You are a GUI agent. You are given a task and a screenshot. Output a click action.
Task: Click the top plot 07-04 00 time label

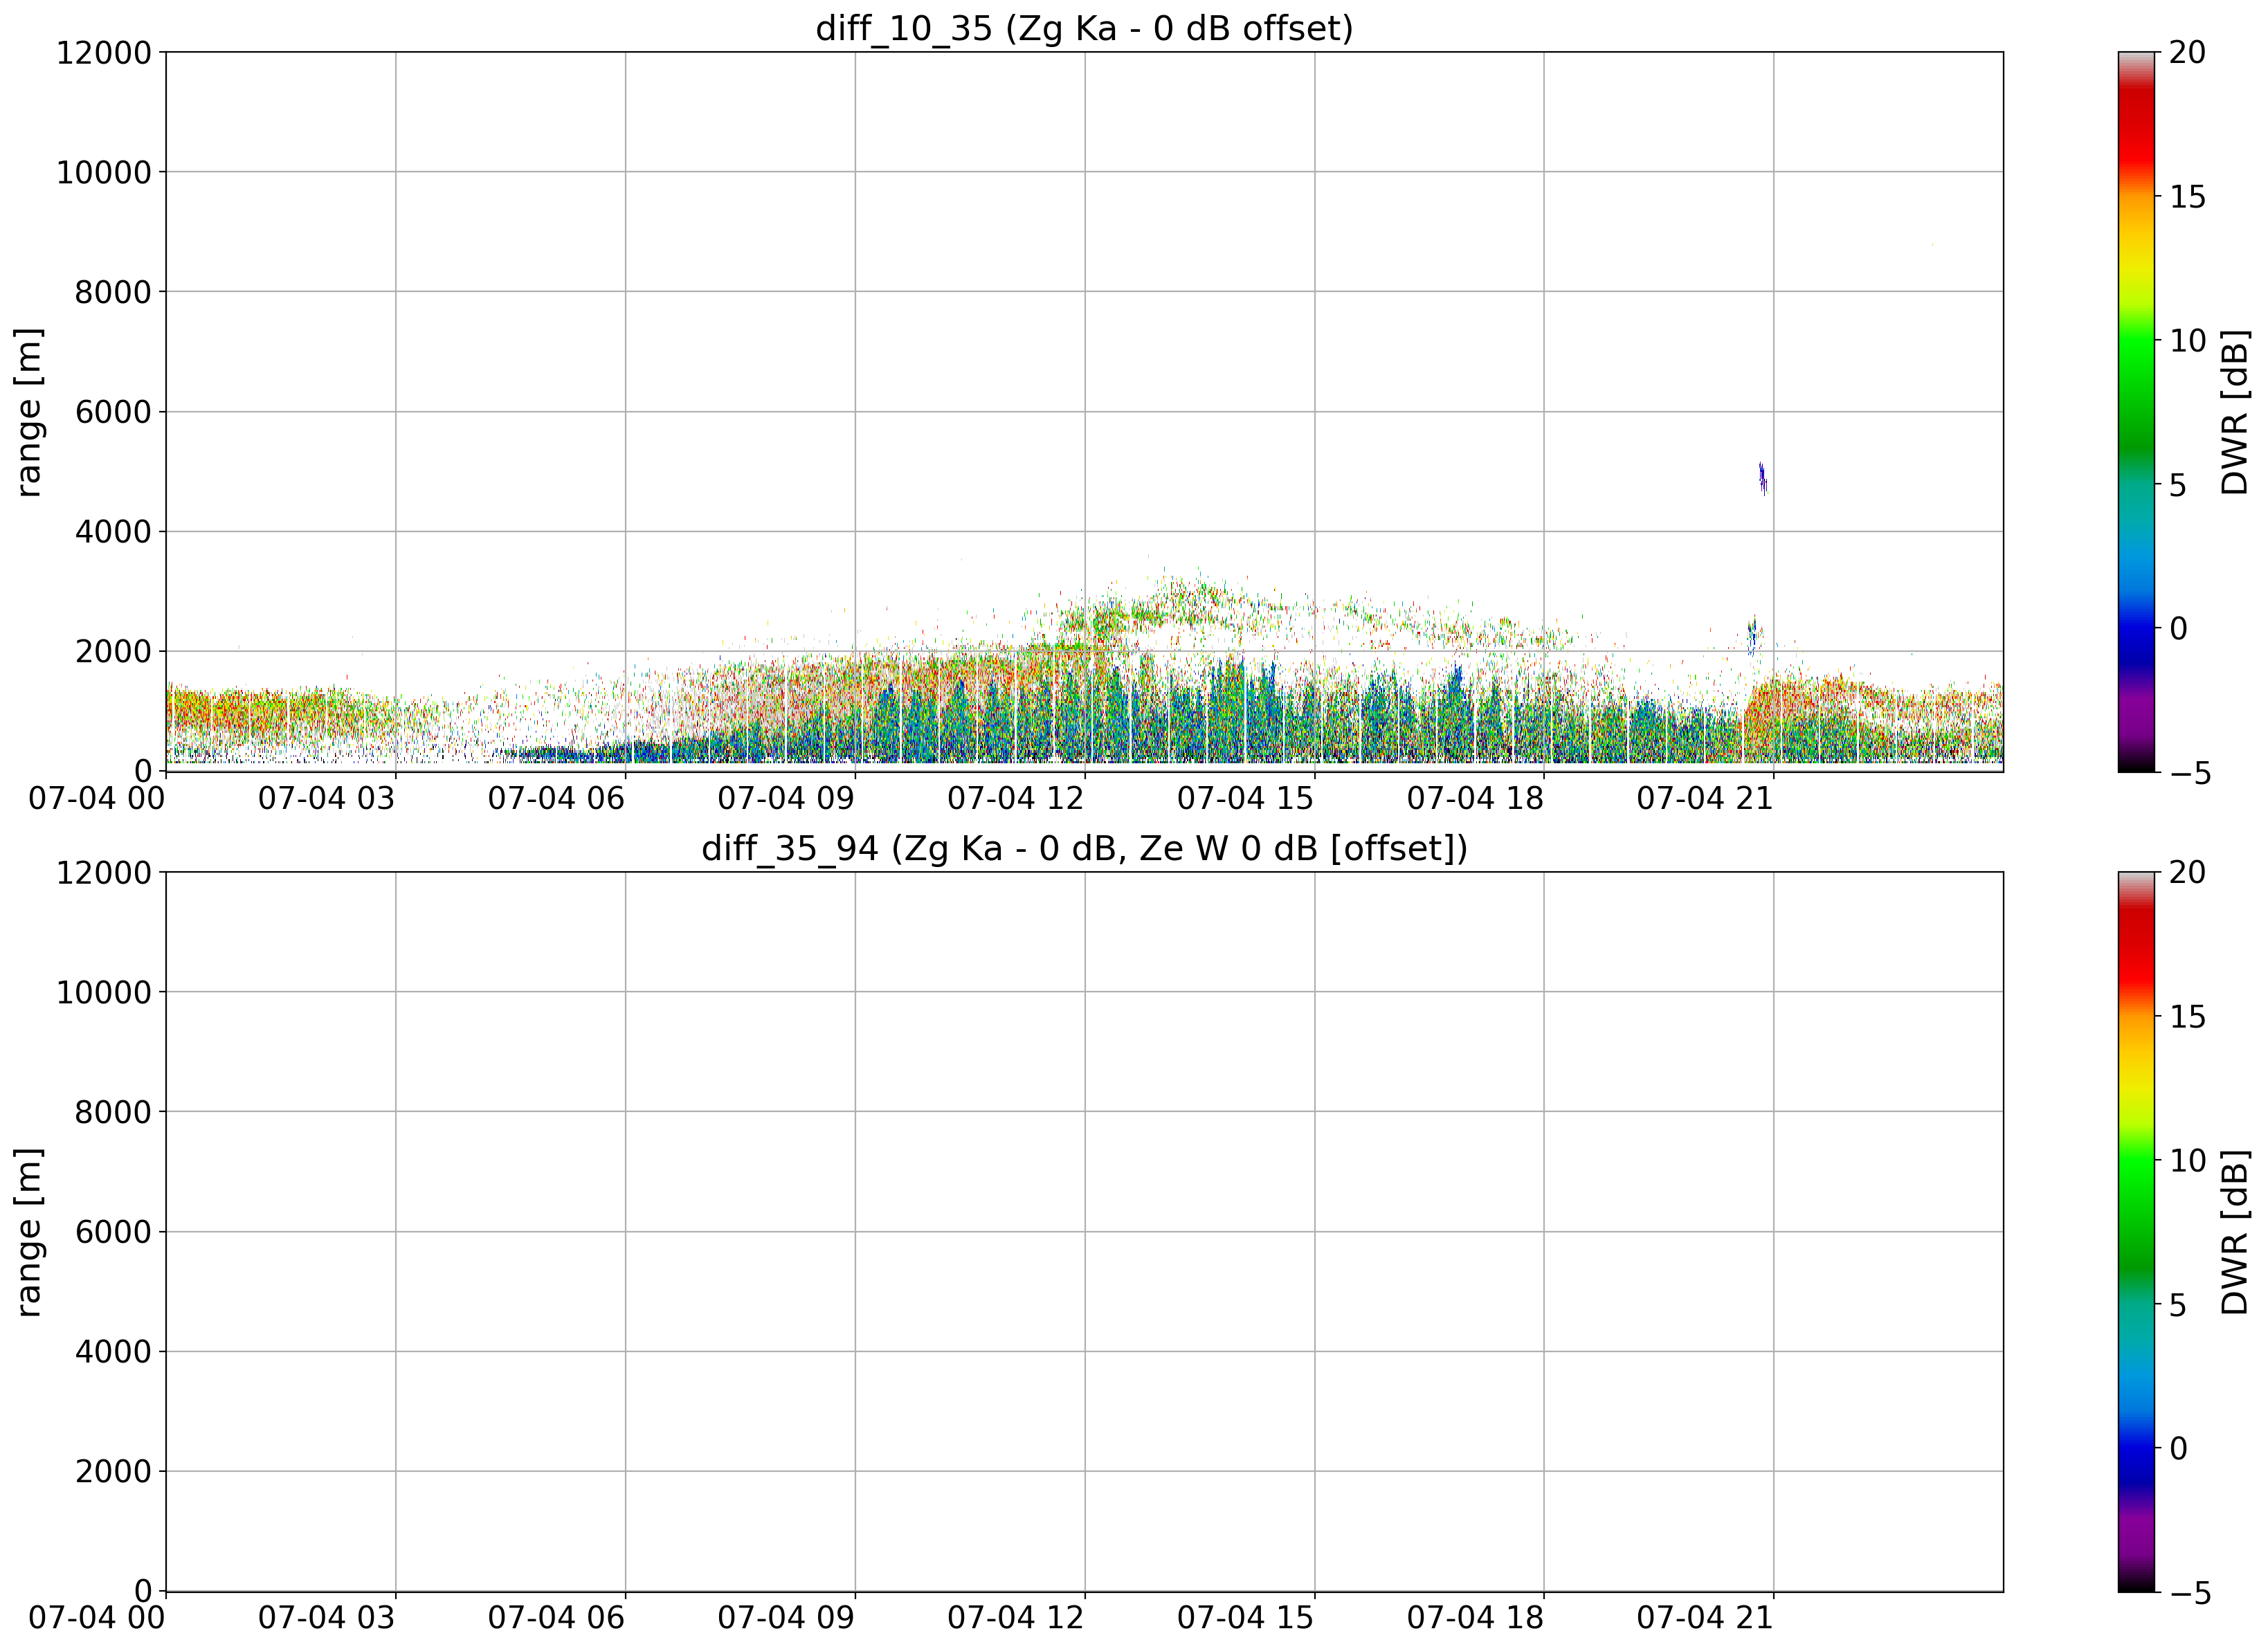tap(97, 798)
